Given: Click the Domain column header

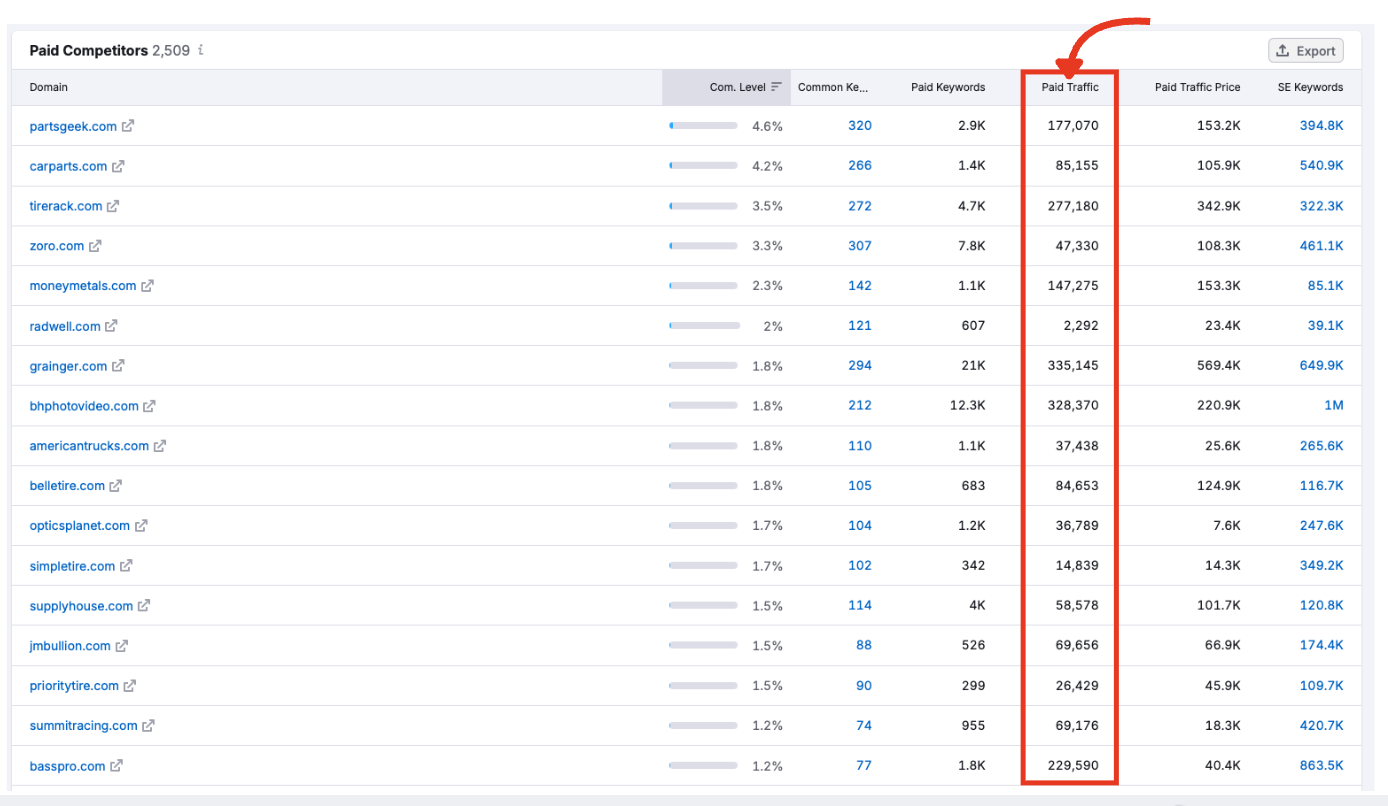Looking at the screenshot, I should (x=48, y=87).
